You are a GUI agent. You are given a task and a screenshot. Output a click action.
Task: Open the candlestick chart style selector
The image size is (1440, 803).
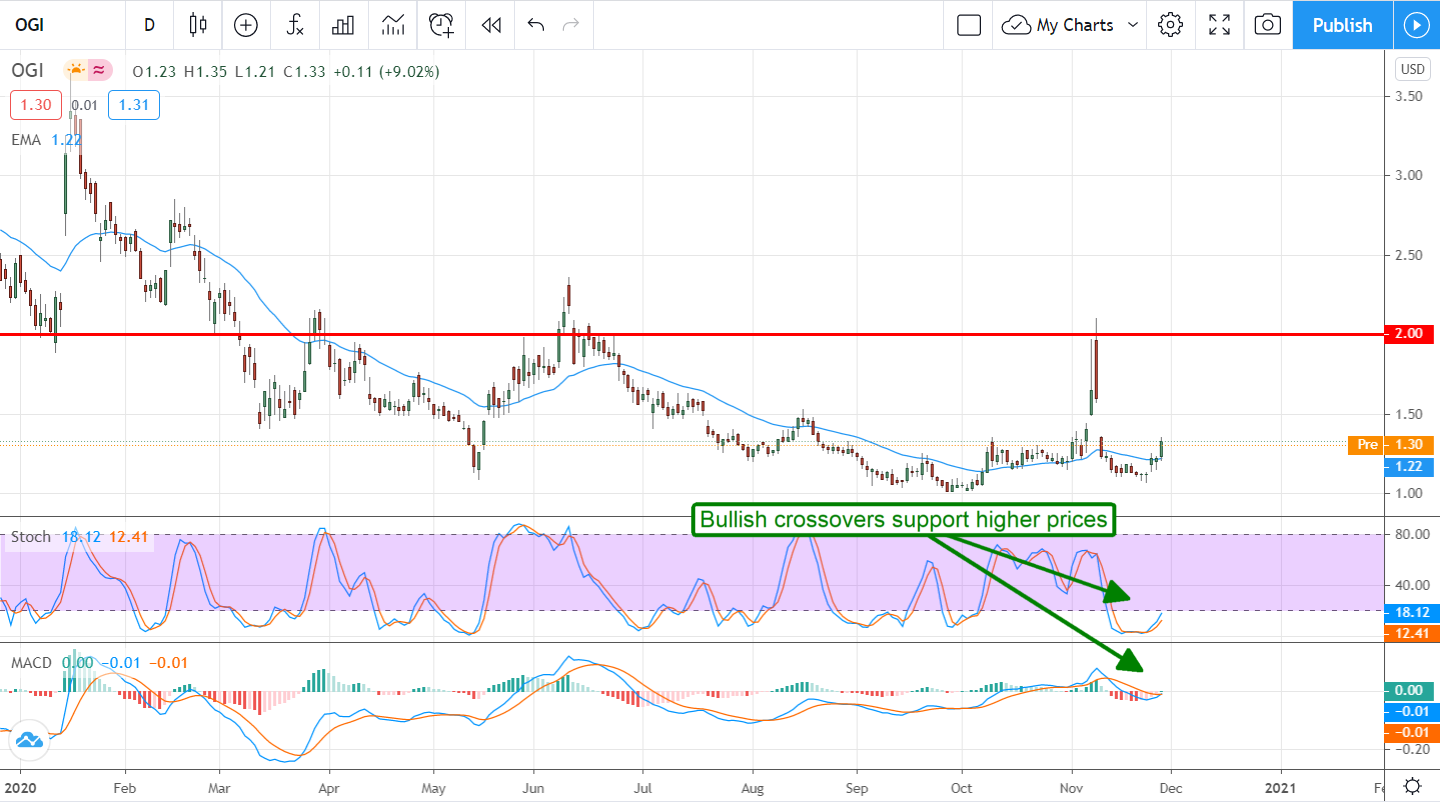[197, 25]
